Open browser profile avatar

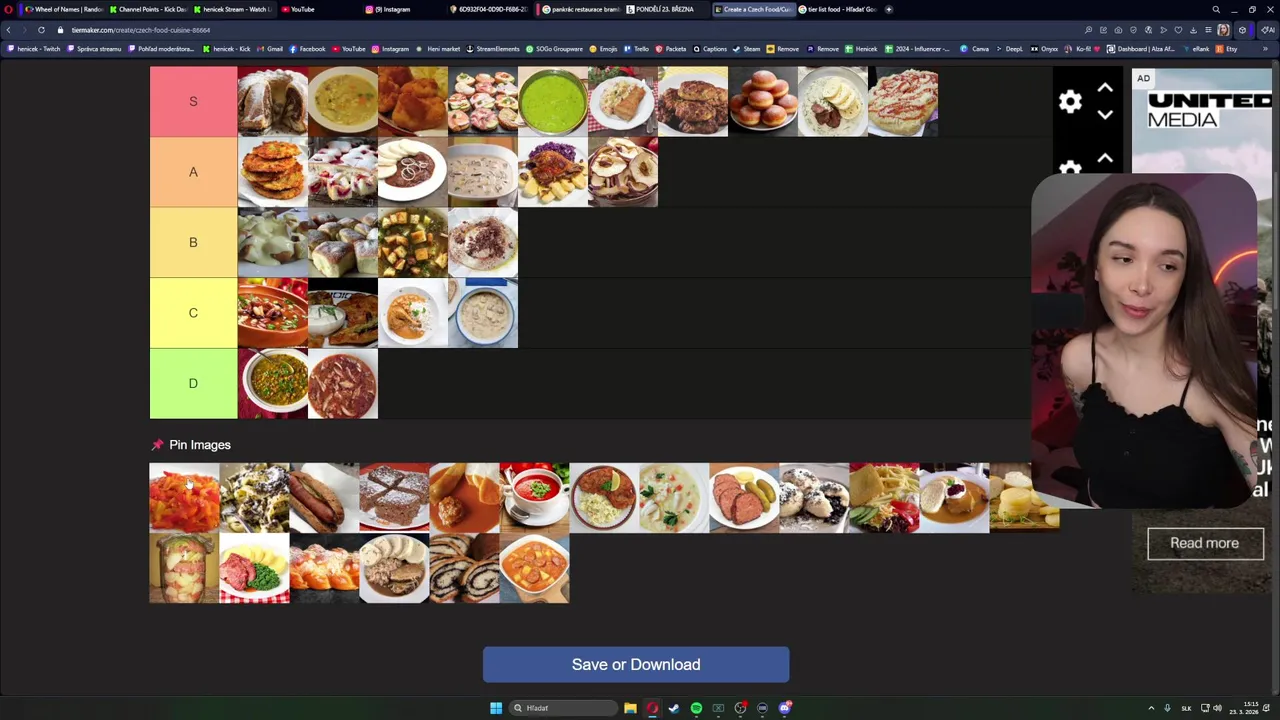1223,30
